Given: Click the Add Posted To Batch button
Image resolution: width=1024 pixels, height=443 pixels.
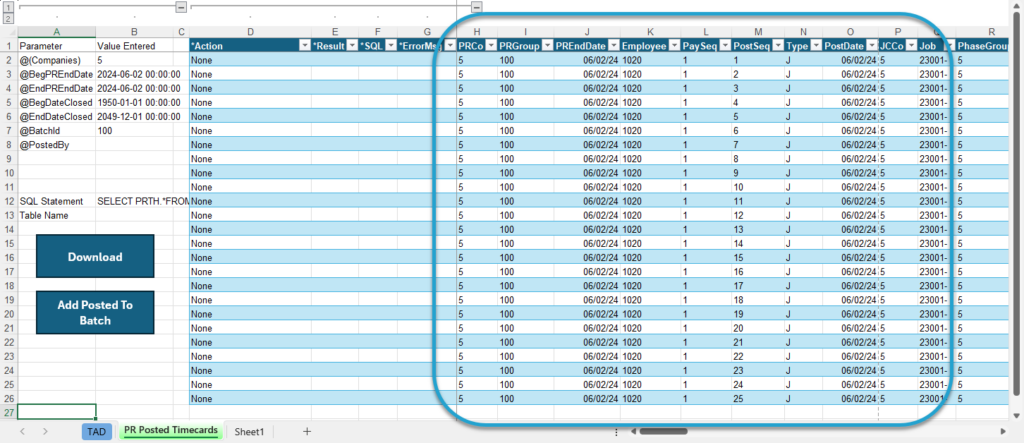Looking at the screenshot, I should point(95,312).
